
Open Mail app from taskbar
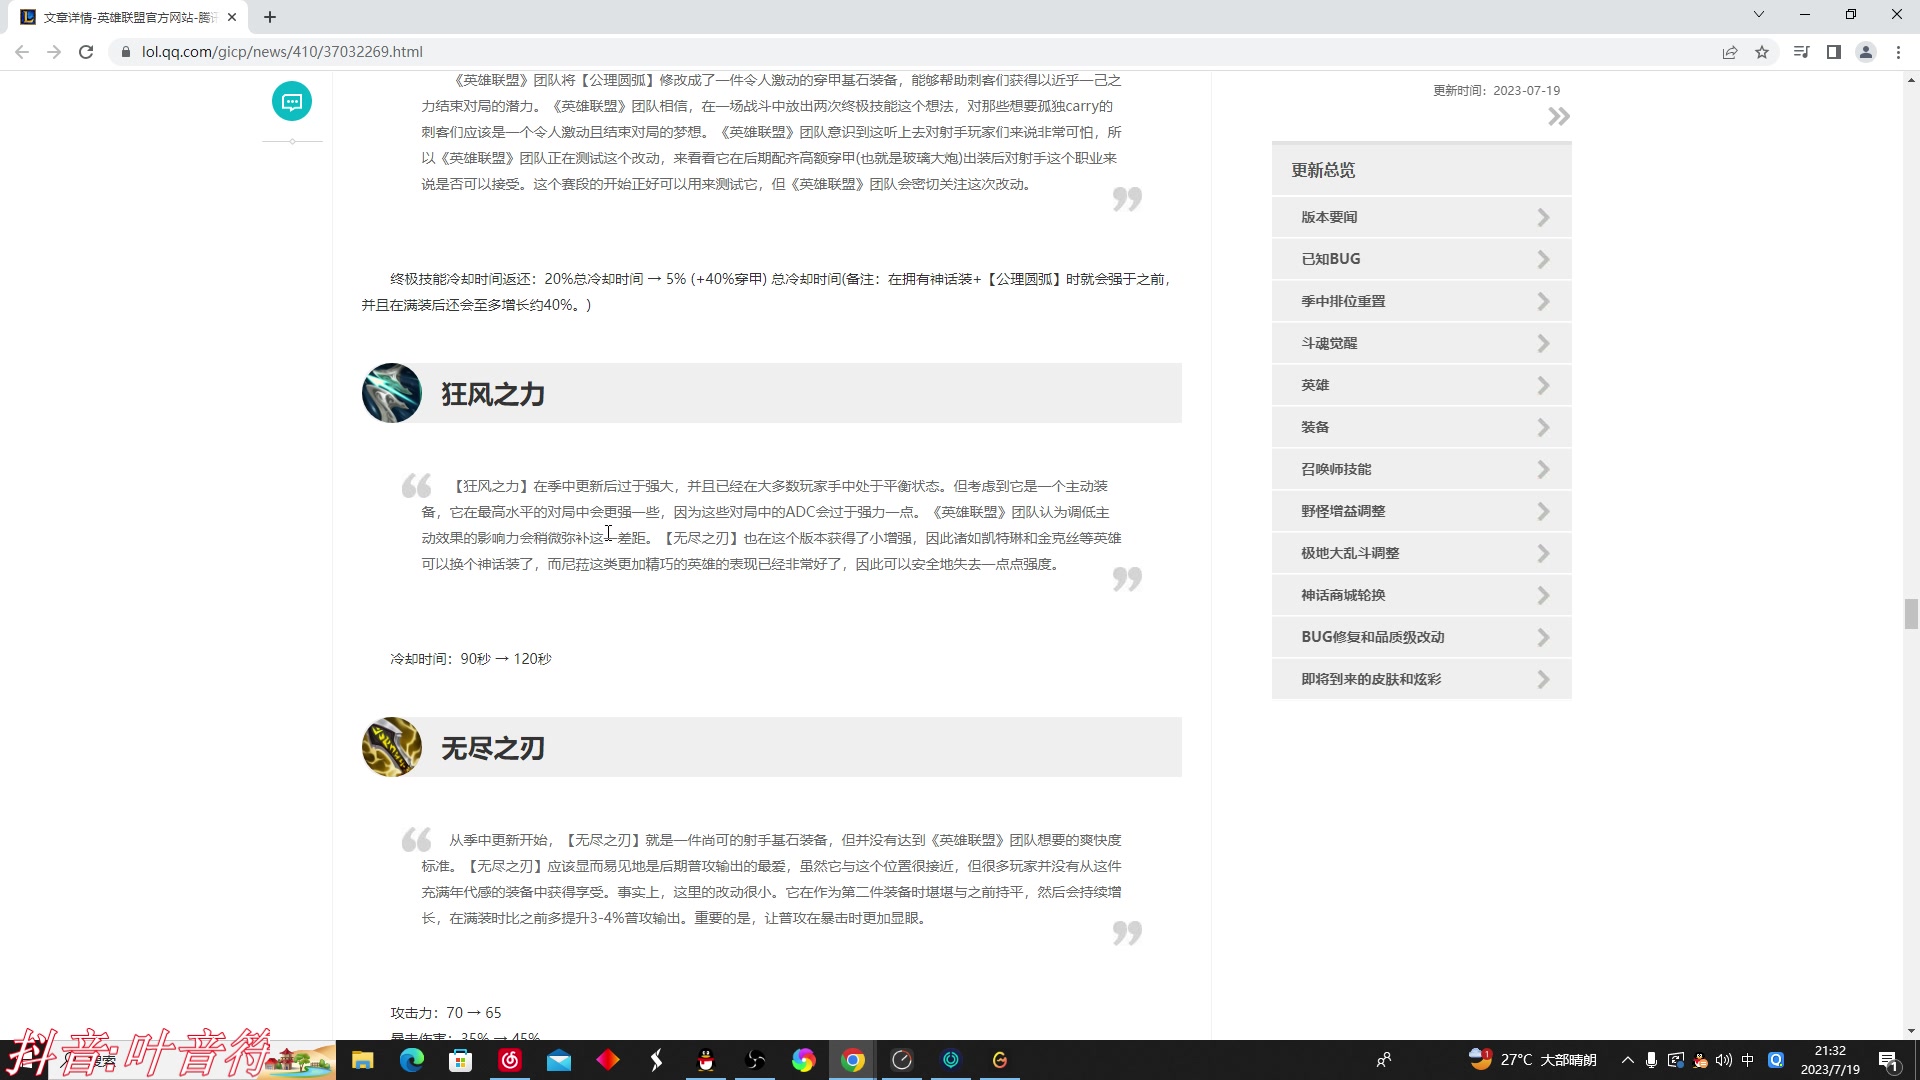[x=558, y=1060]
